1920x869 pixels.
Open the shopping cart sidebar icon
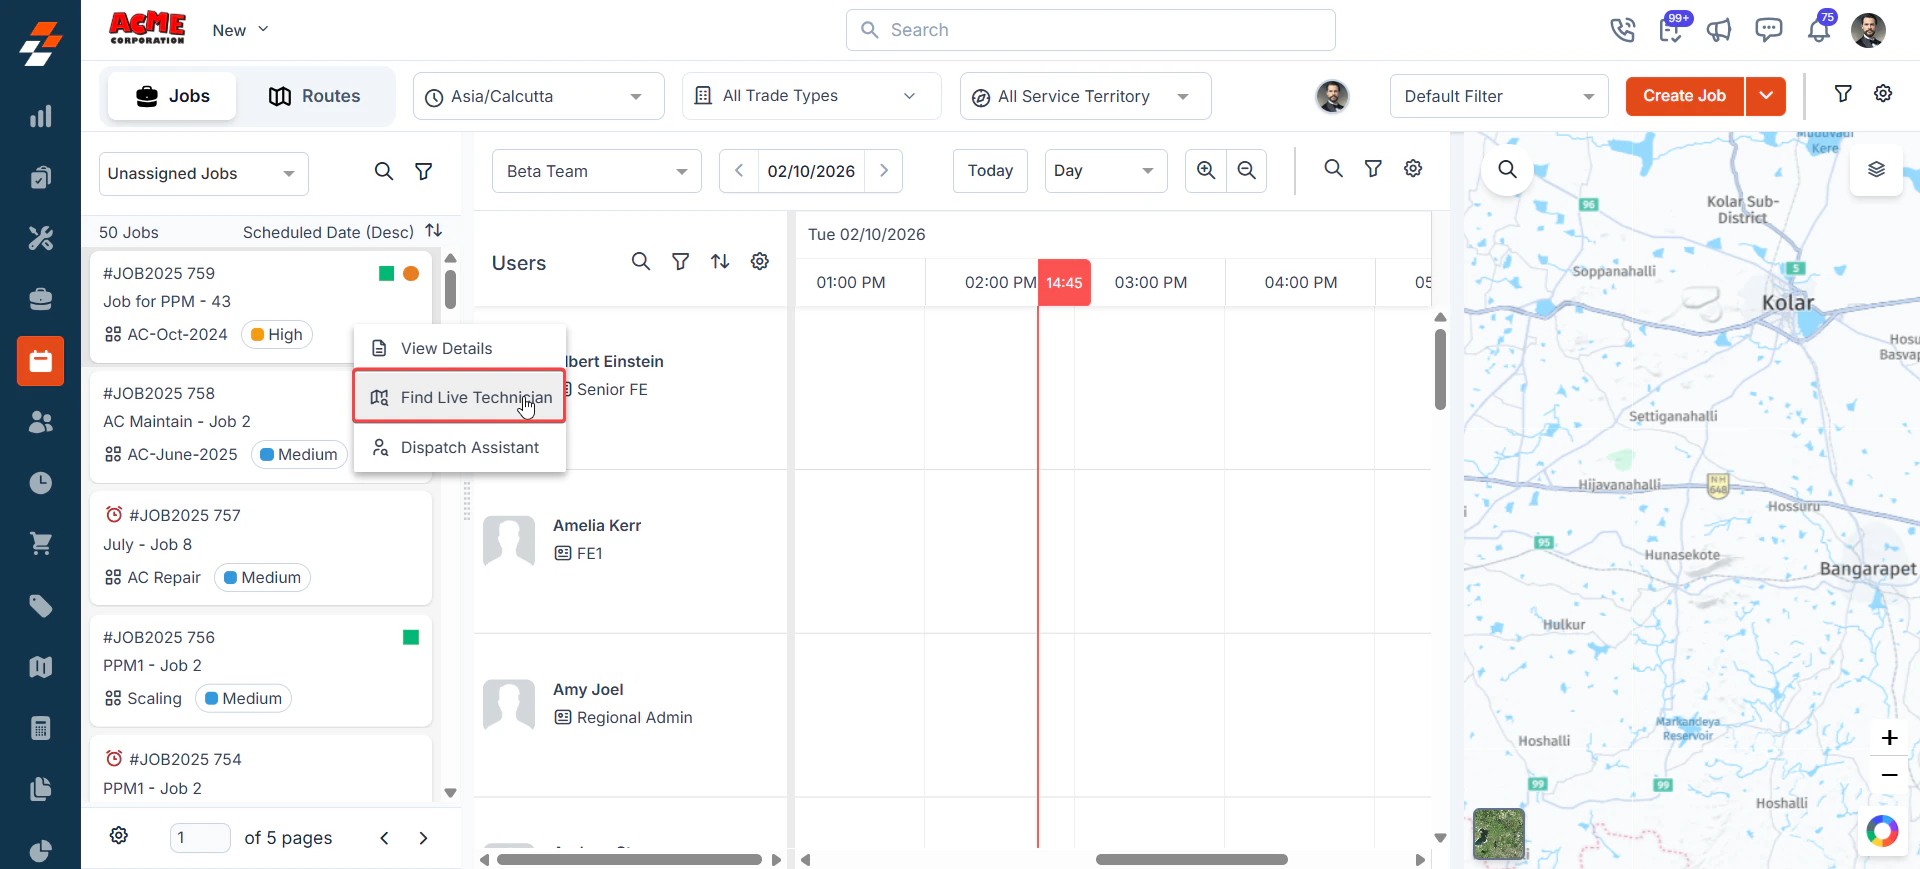pos(40,544)
